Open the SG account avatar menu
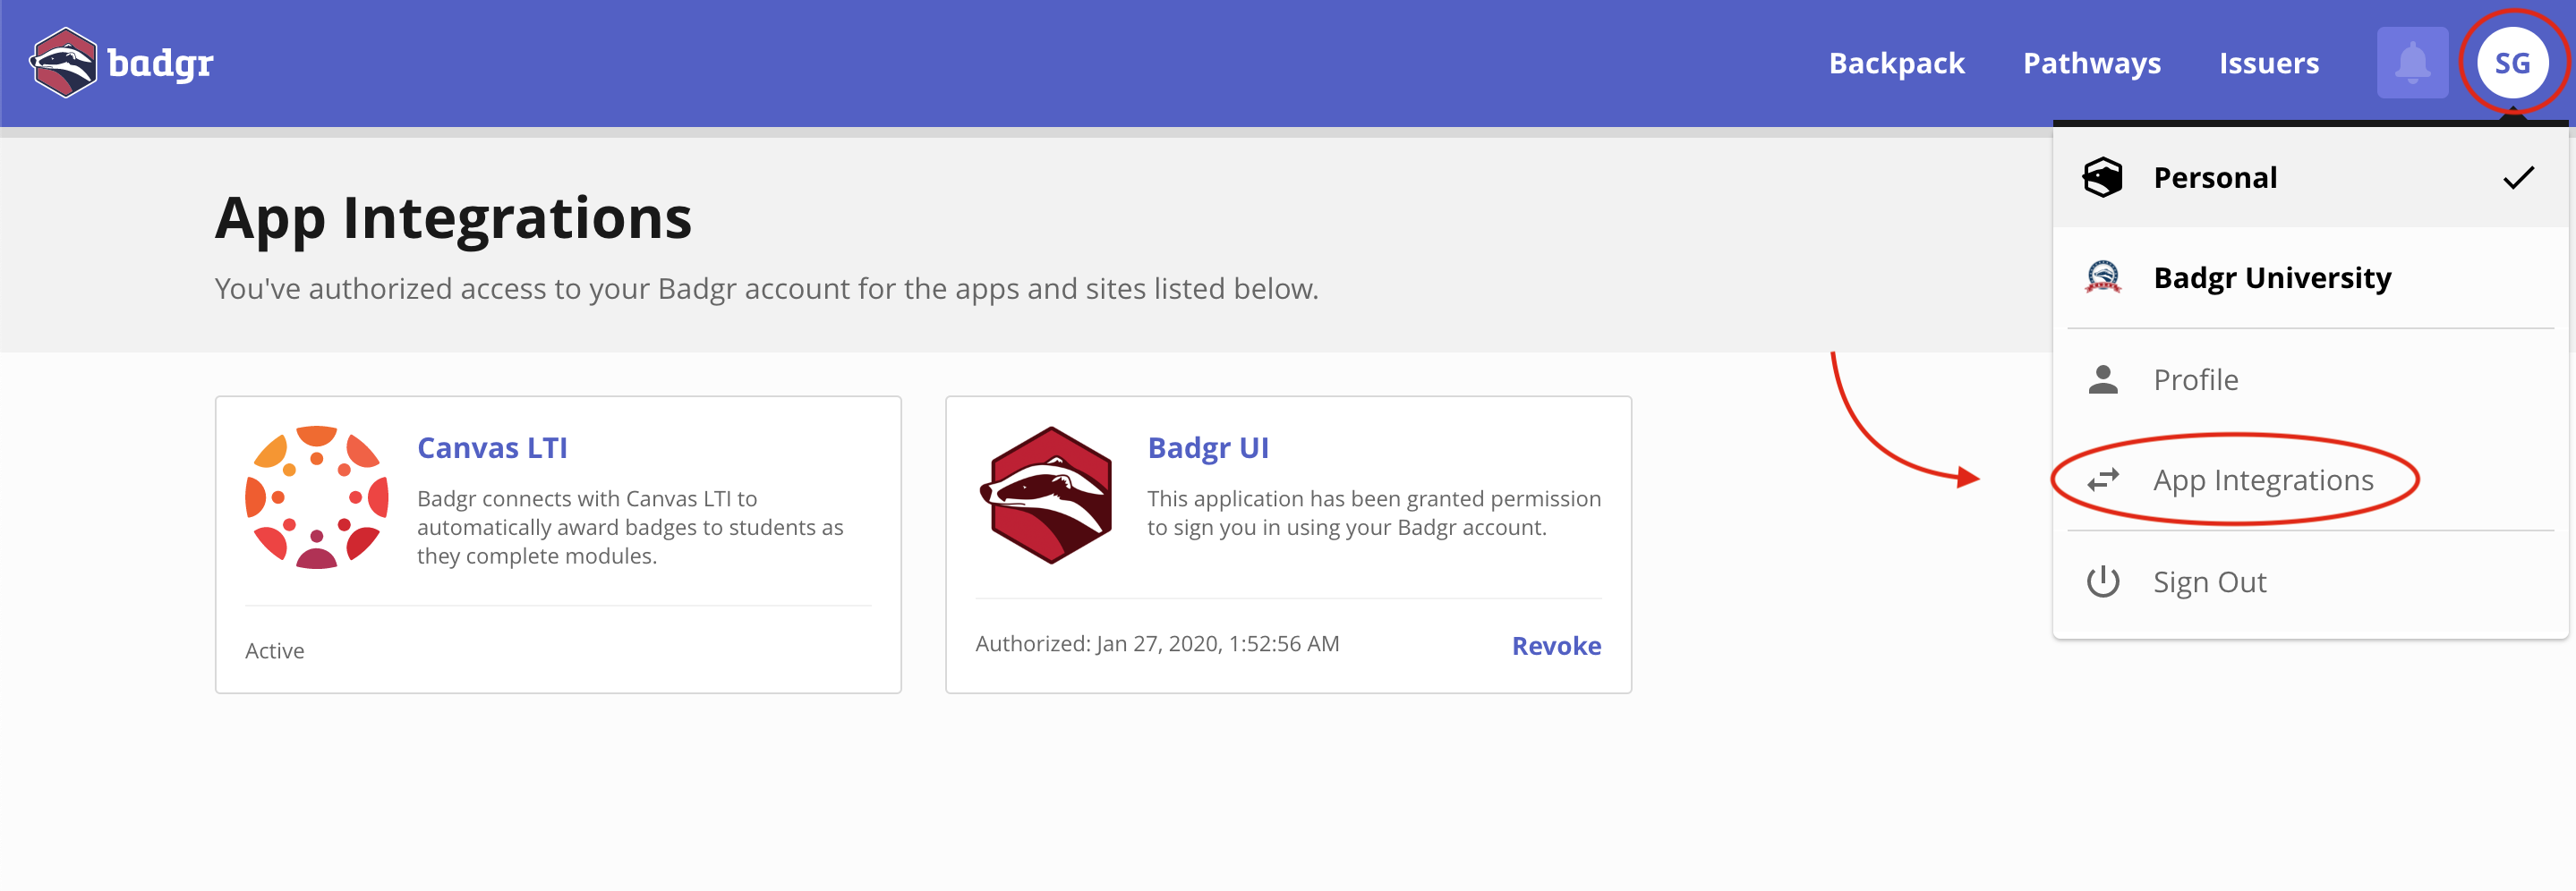Screen dimensions: 2576x891 click(x=2512, y=63)
